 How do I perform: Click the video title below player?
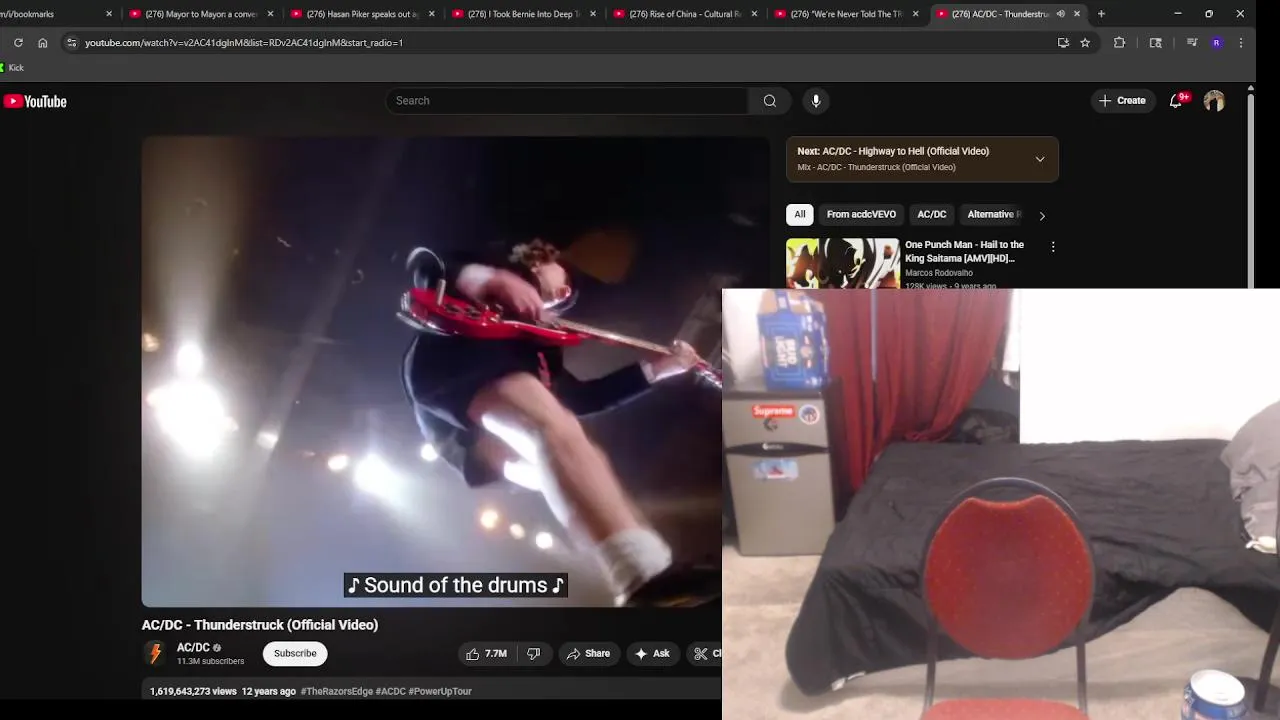click(x=260, y=625)
